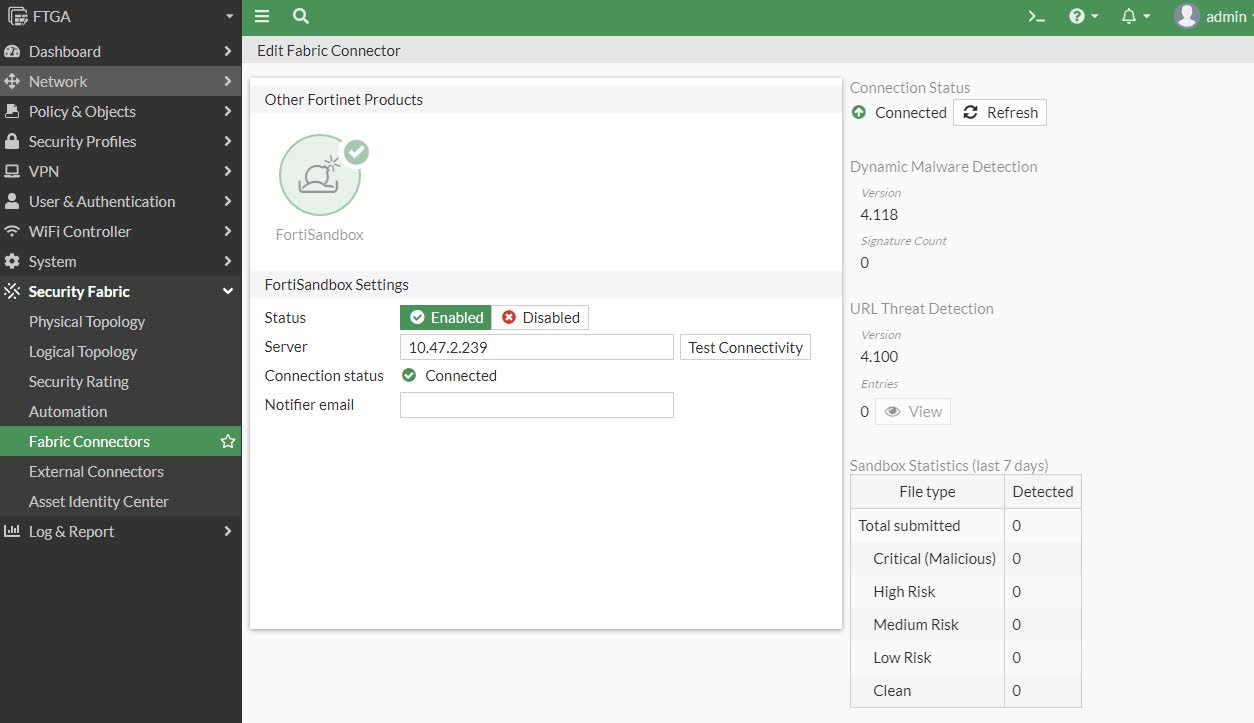Launch the CLI console icon
1254x723 pixels.
click(1037, 16)
